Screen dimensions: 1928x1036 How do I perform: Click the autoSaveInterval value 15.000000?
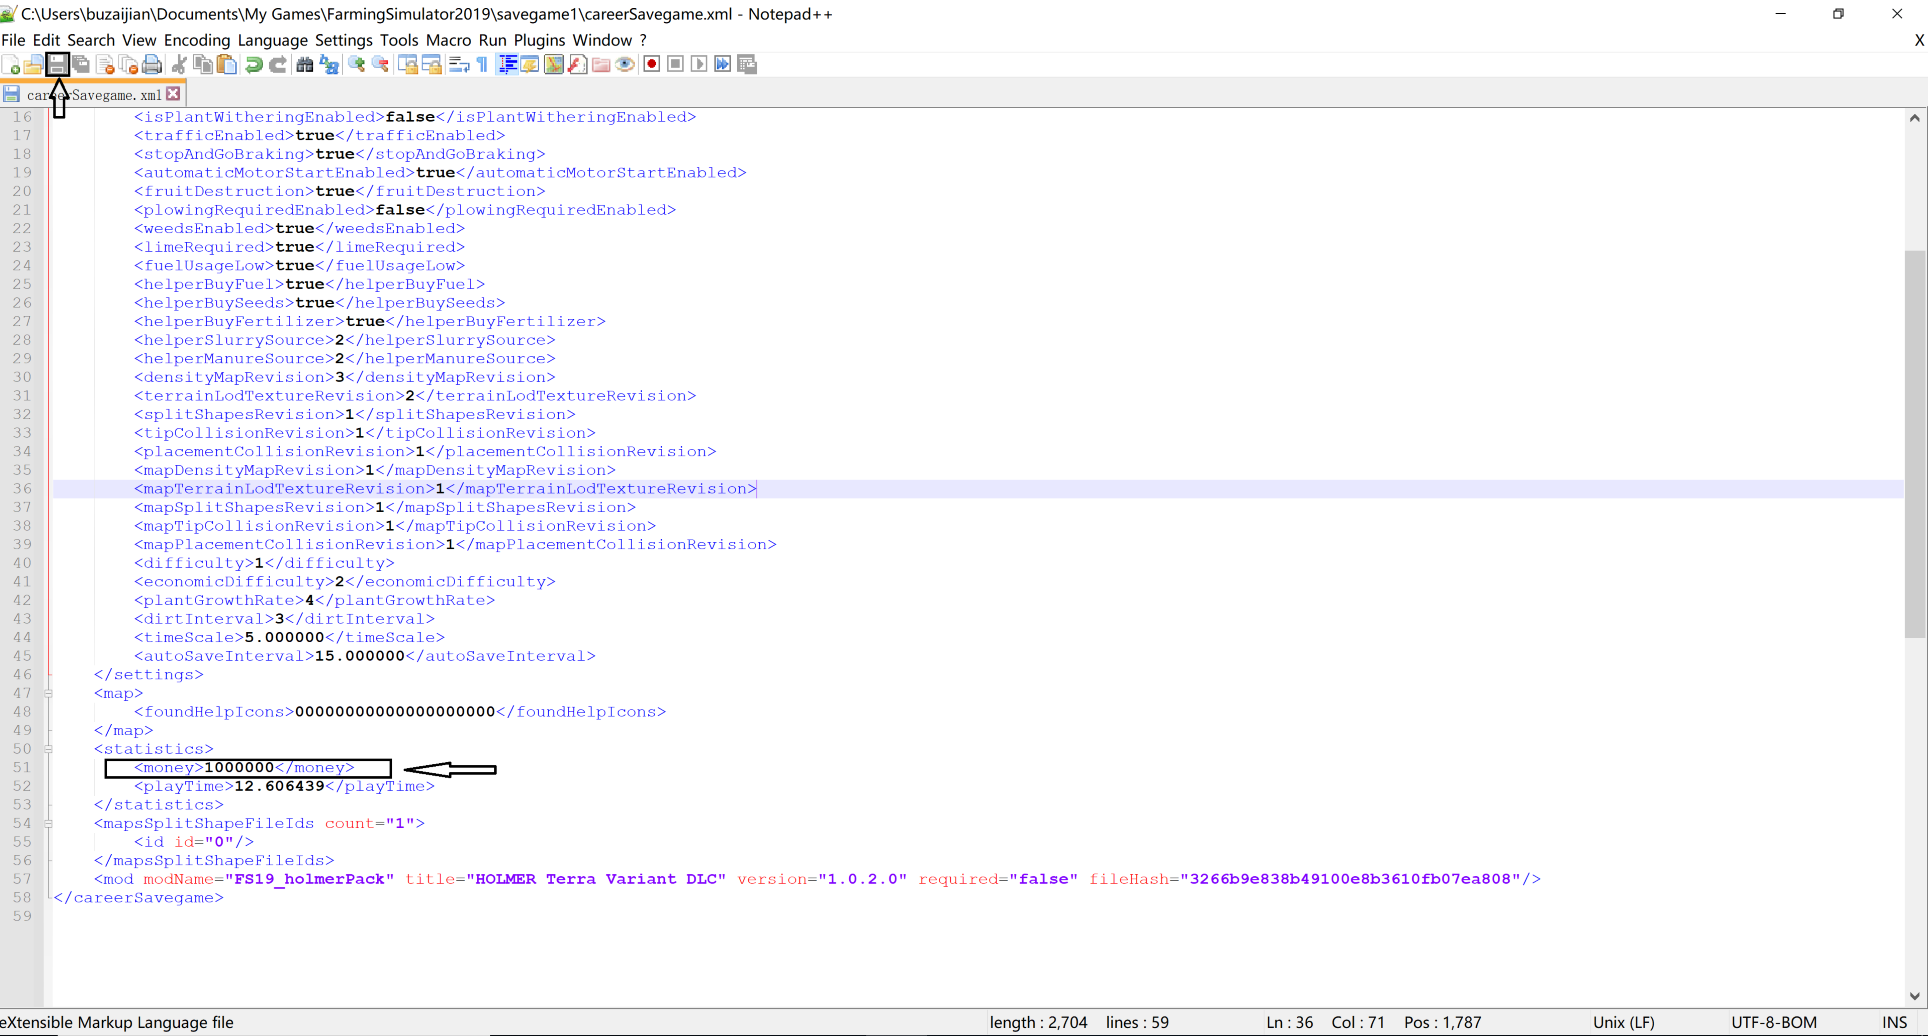pyautogui.click(x=360, y=656)
